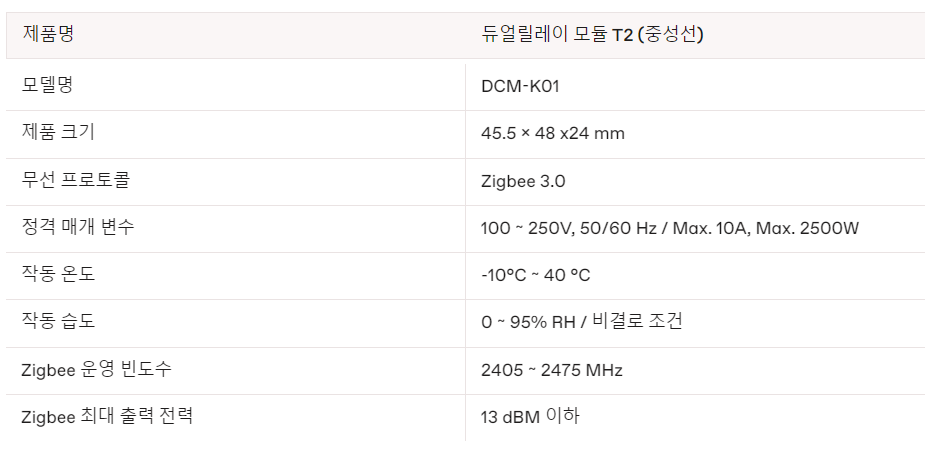Click the 비결로 조건 text

(x=637, y=321)
